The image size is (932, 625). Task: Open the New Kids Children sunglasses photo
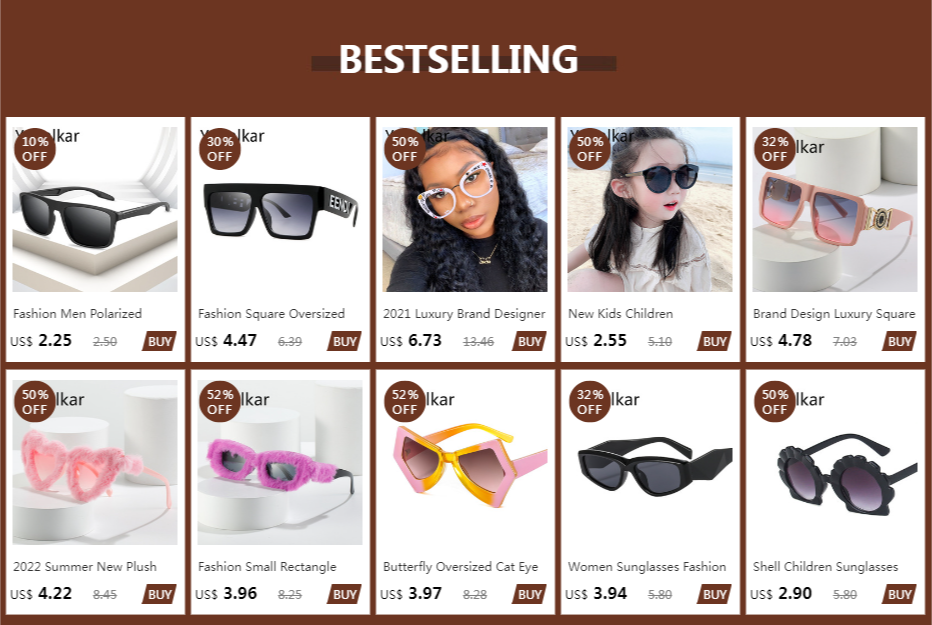tap(650, 209)
